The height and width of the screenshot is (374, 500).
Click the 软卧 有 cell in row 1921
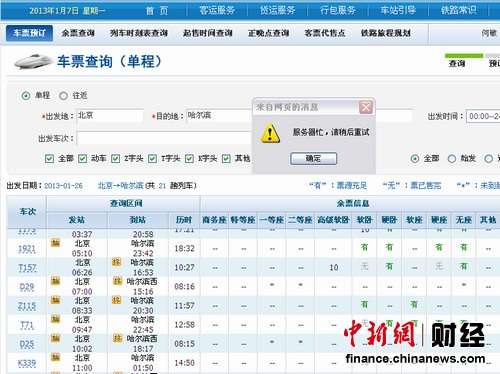point(364,248)
